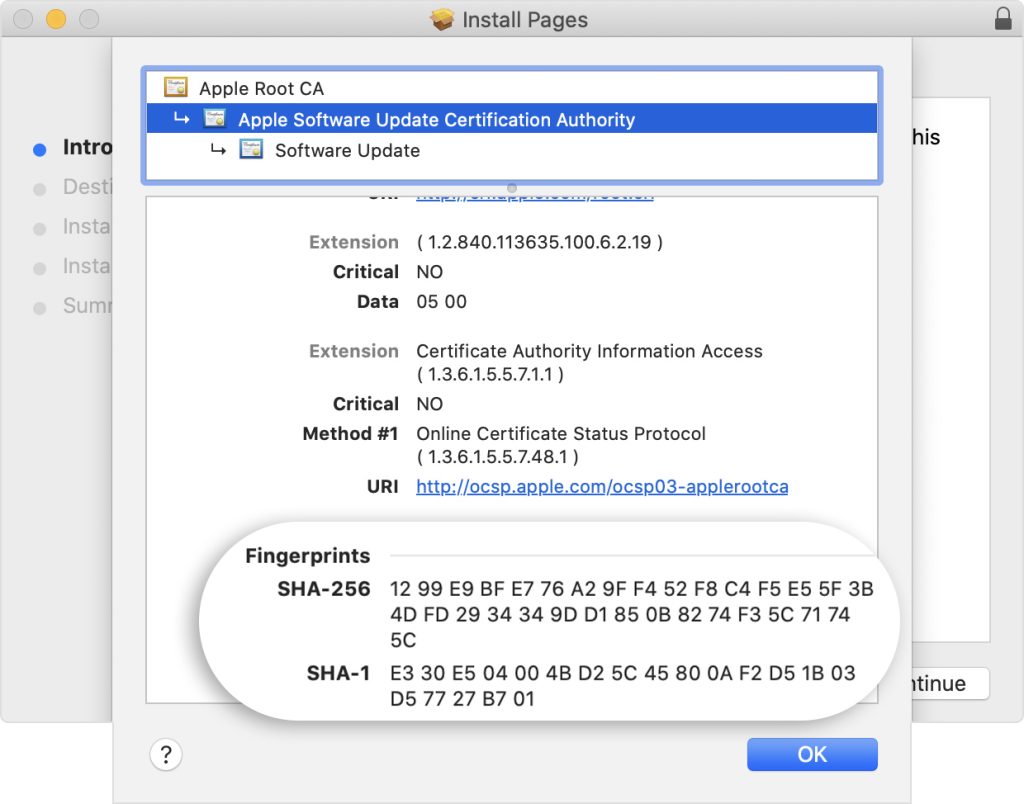Click the Data value 05 00
Viewport: 1024px width, 804px height.
441,302
